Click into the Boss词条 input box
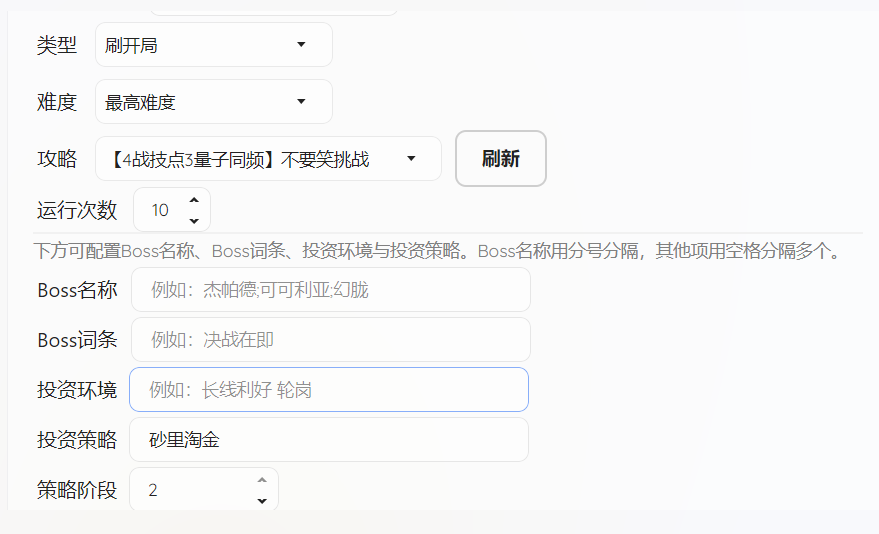 click(x=330, y=340)
